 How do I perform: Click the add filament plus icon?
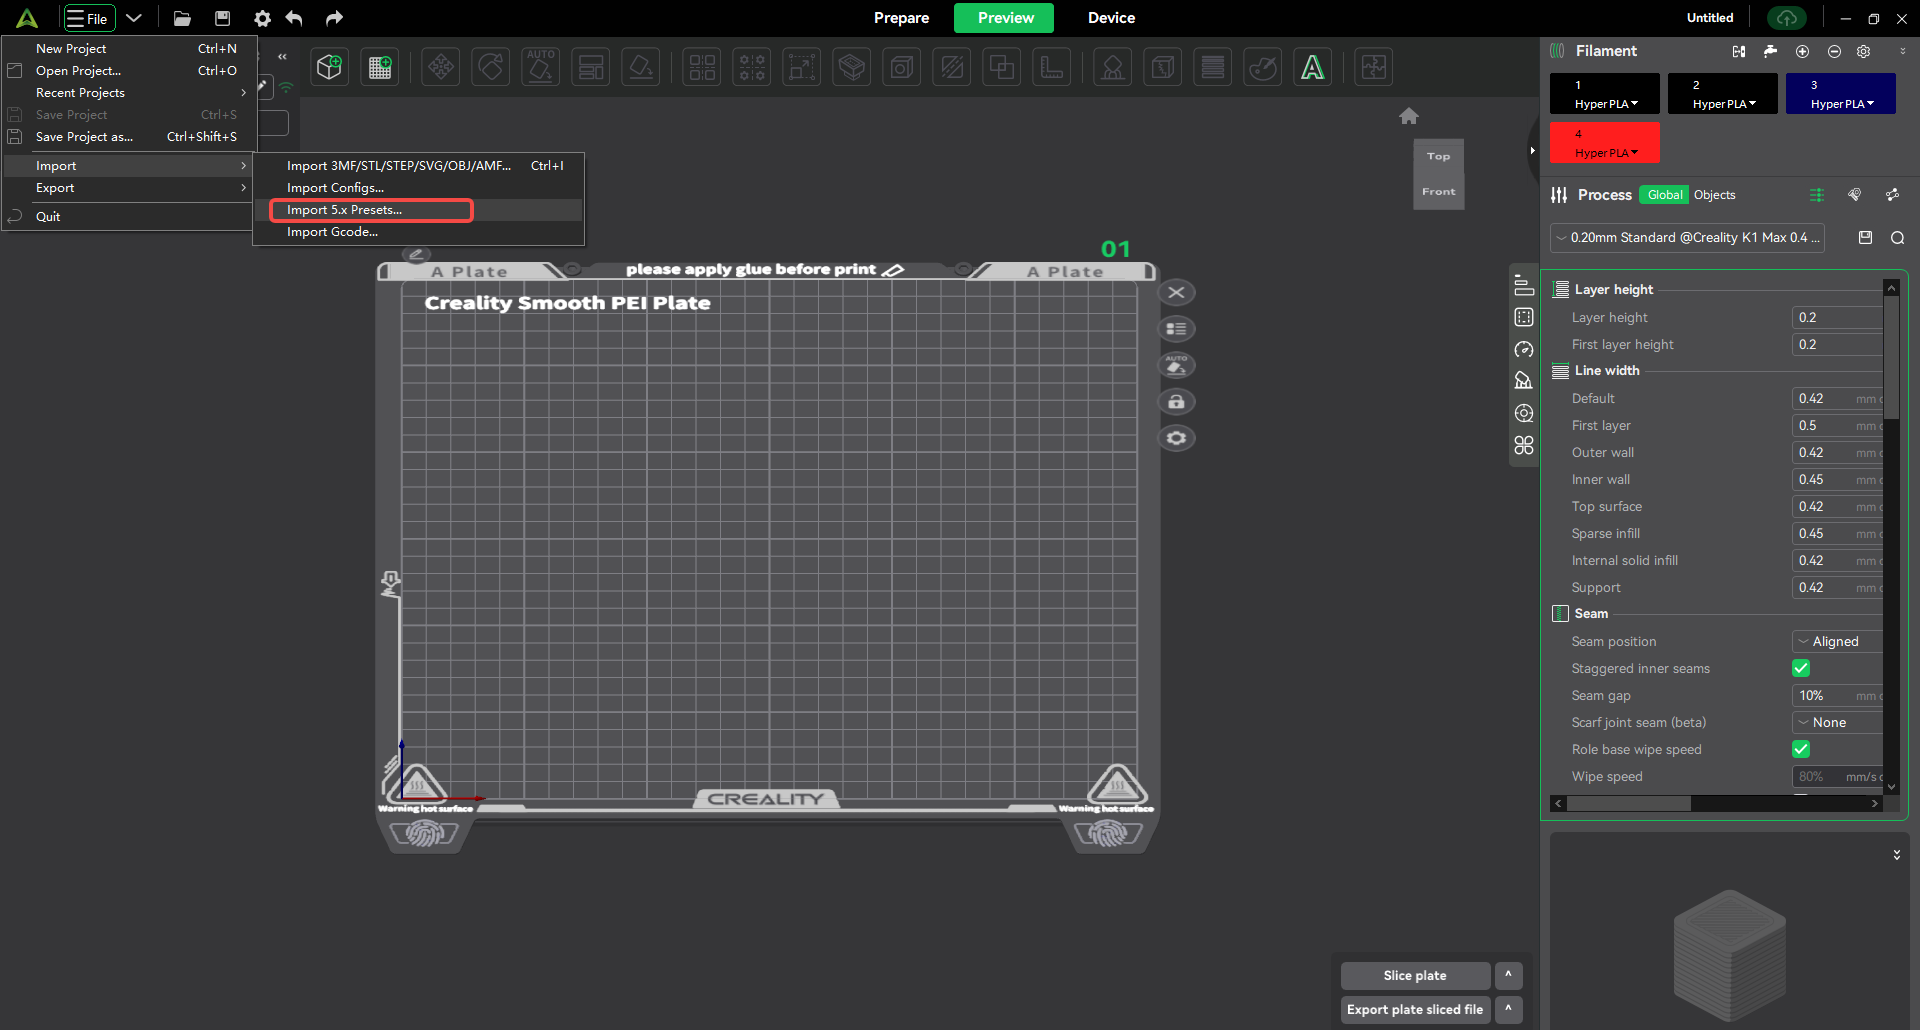(1802, 51)
